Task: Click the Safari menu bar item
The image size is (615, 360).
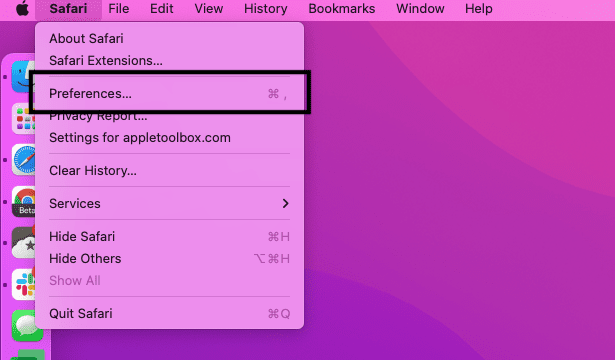Action: 68,9
